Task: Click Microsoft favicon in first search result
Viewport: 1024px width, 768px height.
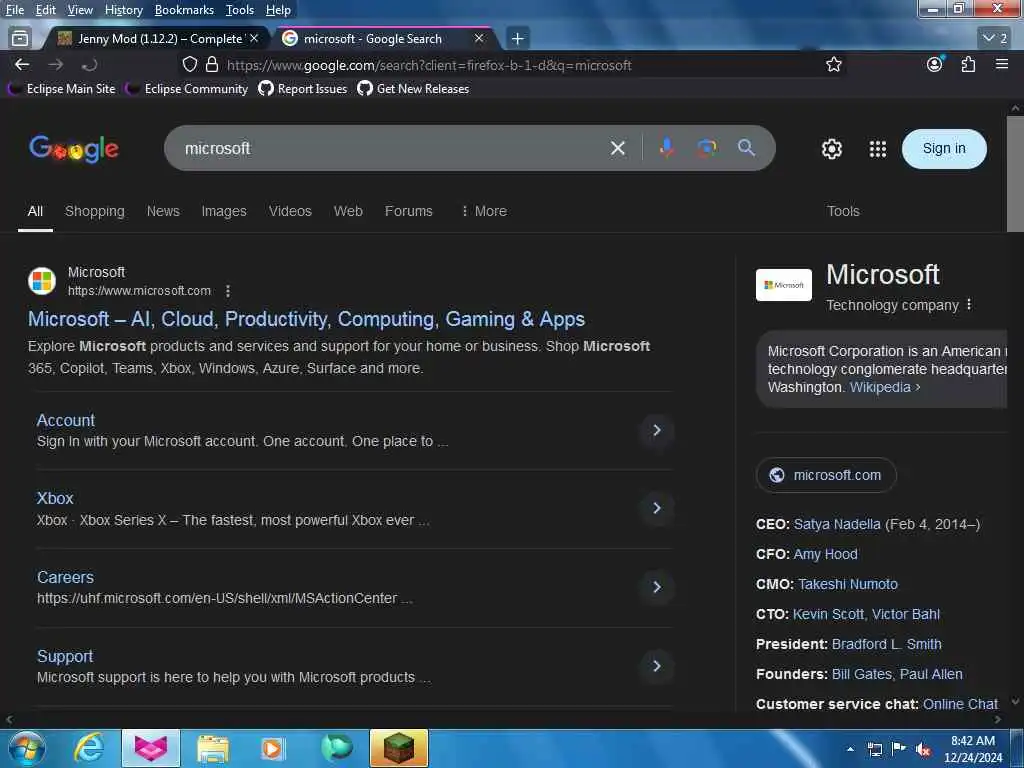Action: pyautogui.click(x=42, y=281)
